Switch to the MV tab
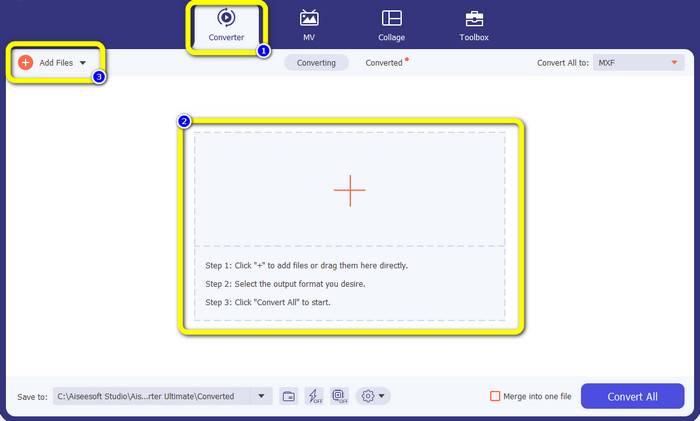Image resolution: width=700 pixels, height=421 pixels. pos(309,25)
